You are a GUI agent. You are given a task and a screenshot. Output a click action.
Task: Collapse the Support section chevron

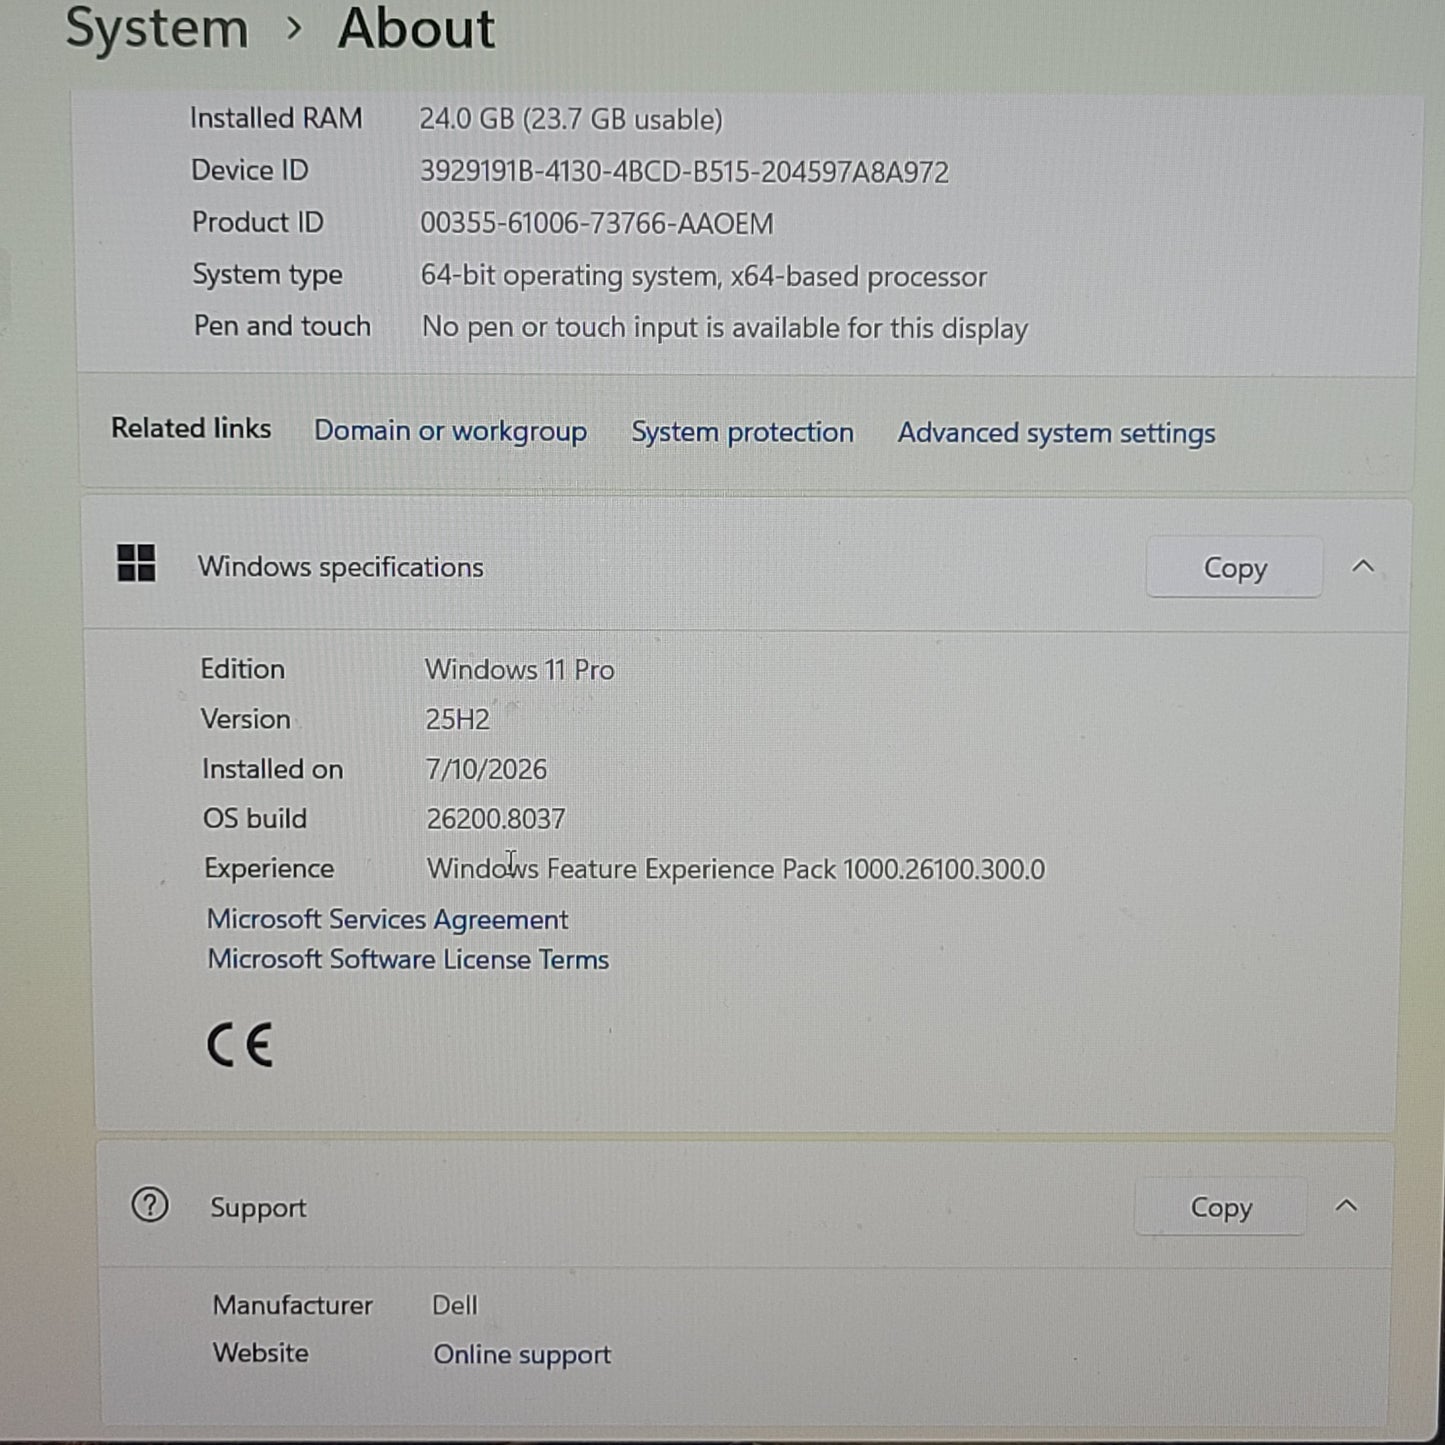pos(1346,1206)
